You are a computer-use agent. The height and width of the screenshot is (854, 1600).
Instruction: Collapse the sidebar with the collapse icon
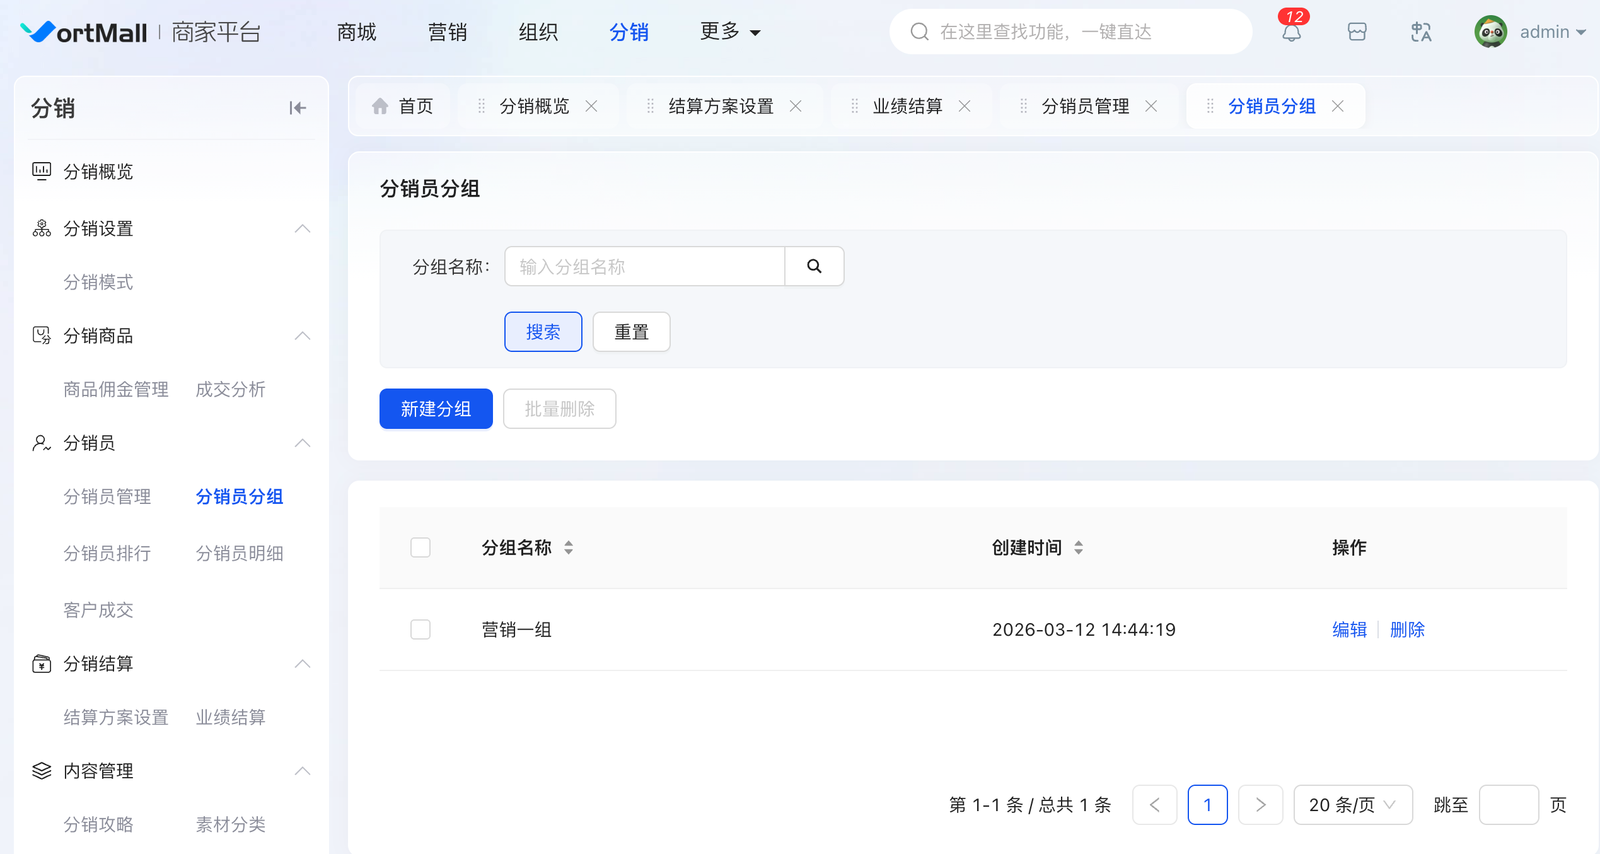click(297, 108)
